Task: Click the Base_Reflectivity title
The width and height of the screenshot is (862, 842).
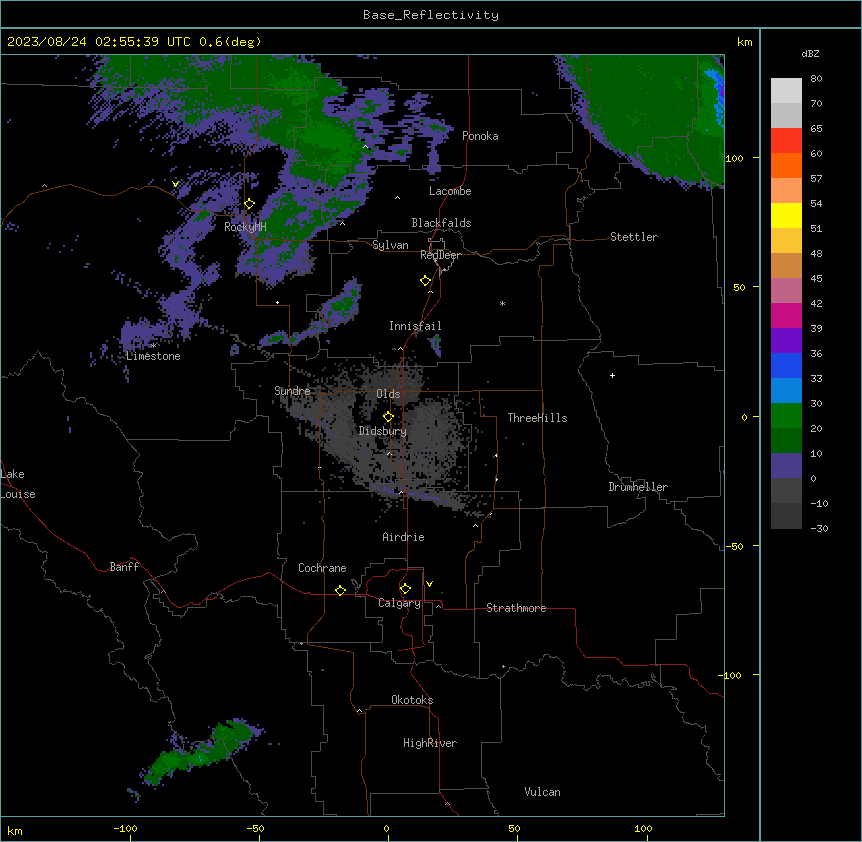Action: click(431, 15)
